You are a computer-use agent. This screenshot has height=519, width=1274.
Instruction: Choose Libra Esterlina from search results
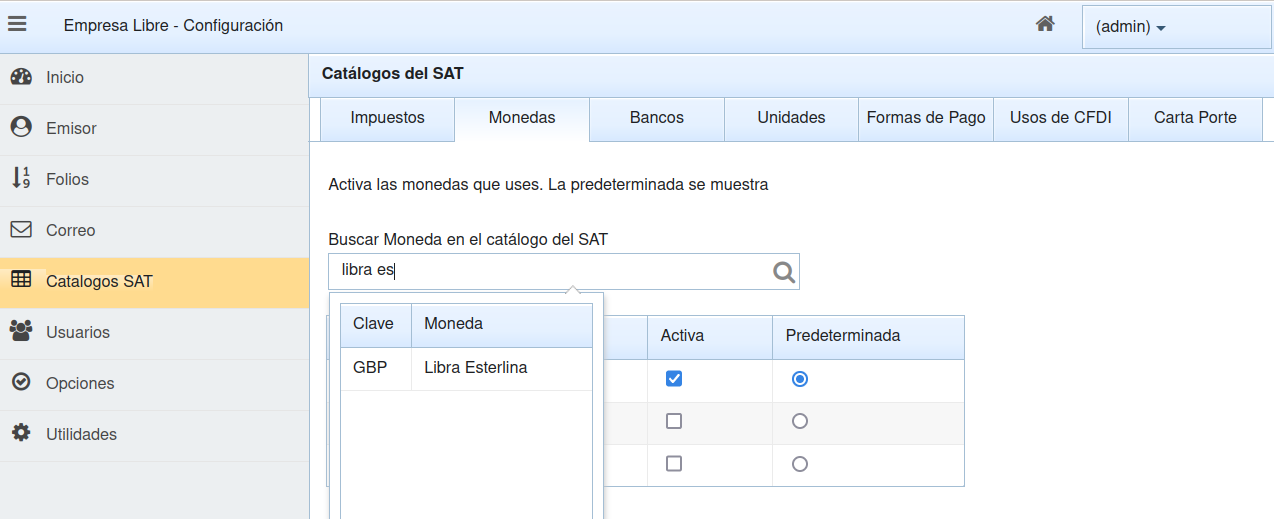475,368
